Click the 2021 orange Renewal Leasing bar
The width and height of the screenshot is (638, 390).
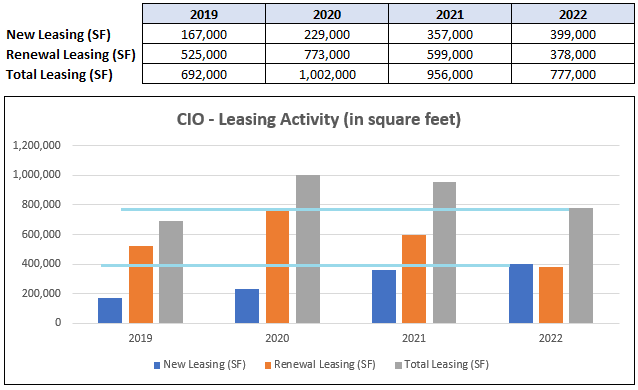point(414,279)
